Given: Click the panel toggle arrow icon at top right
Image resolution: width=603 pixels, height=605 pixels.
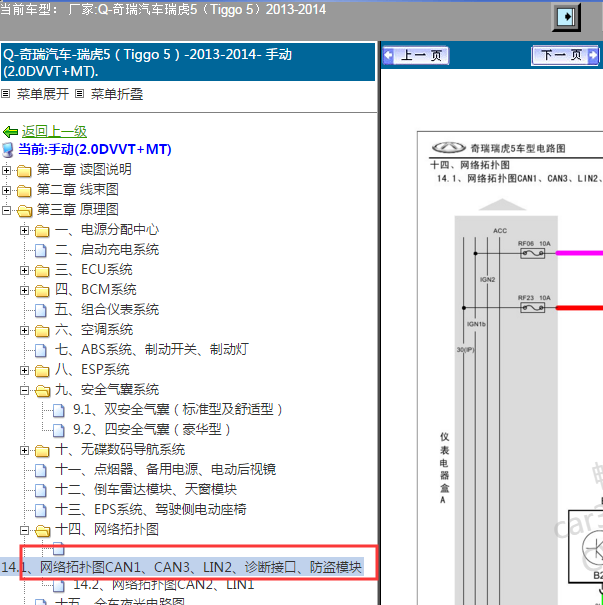Looking at the screenshot, I should 566,17.
